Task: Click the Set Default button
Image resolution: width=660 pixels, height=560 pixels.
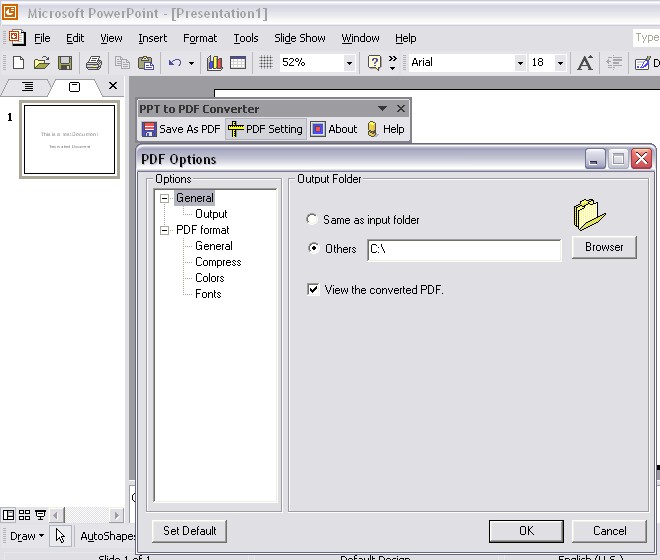Action: [189, 531]
